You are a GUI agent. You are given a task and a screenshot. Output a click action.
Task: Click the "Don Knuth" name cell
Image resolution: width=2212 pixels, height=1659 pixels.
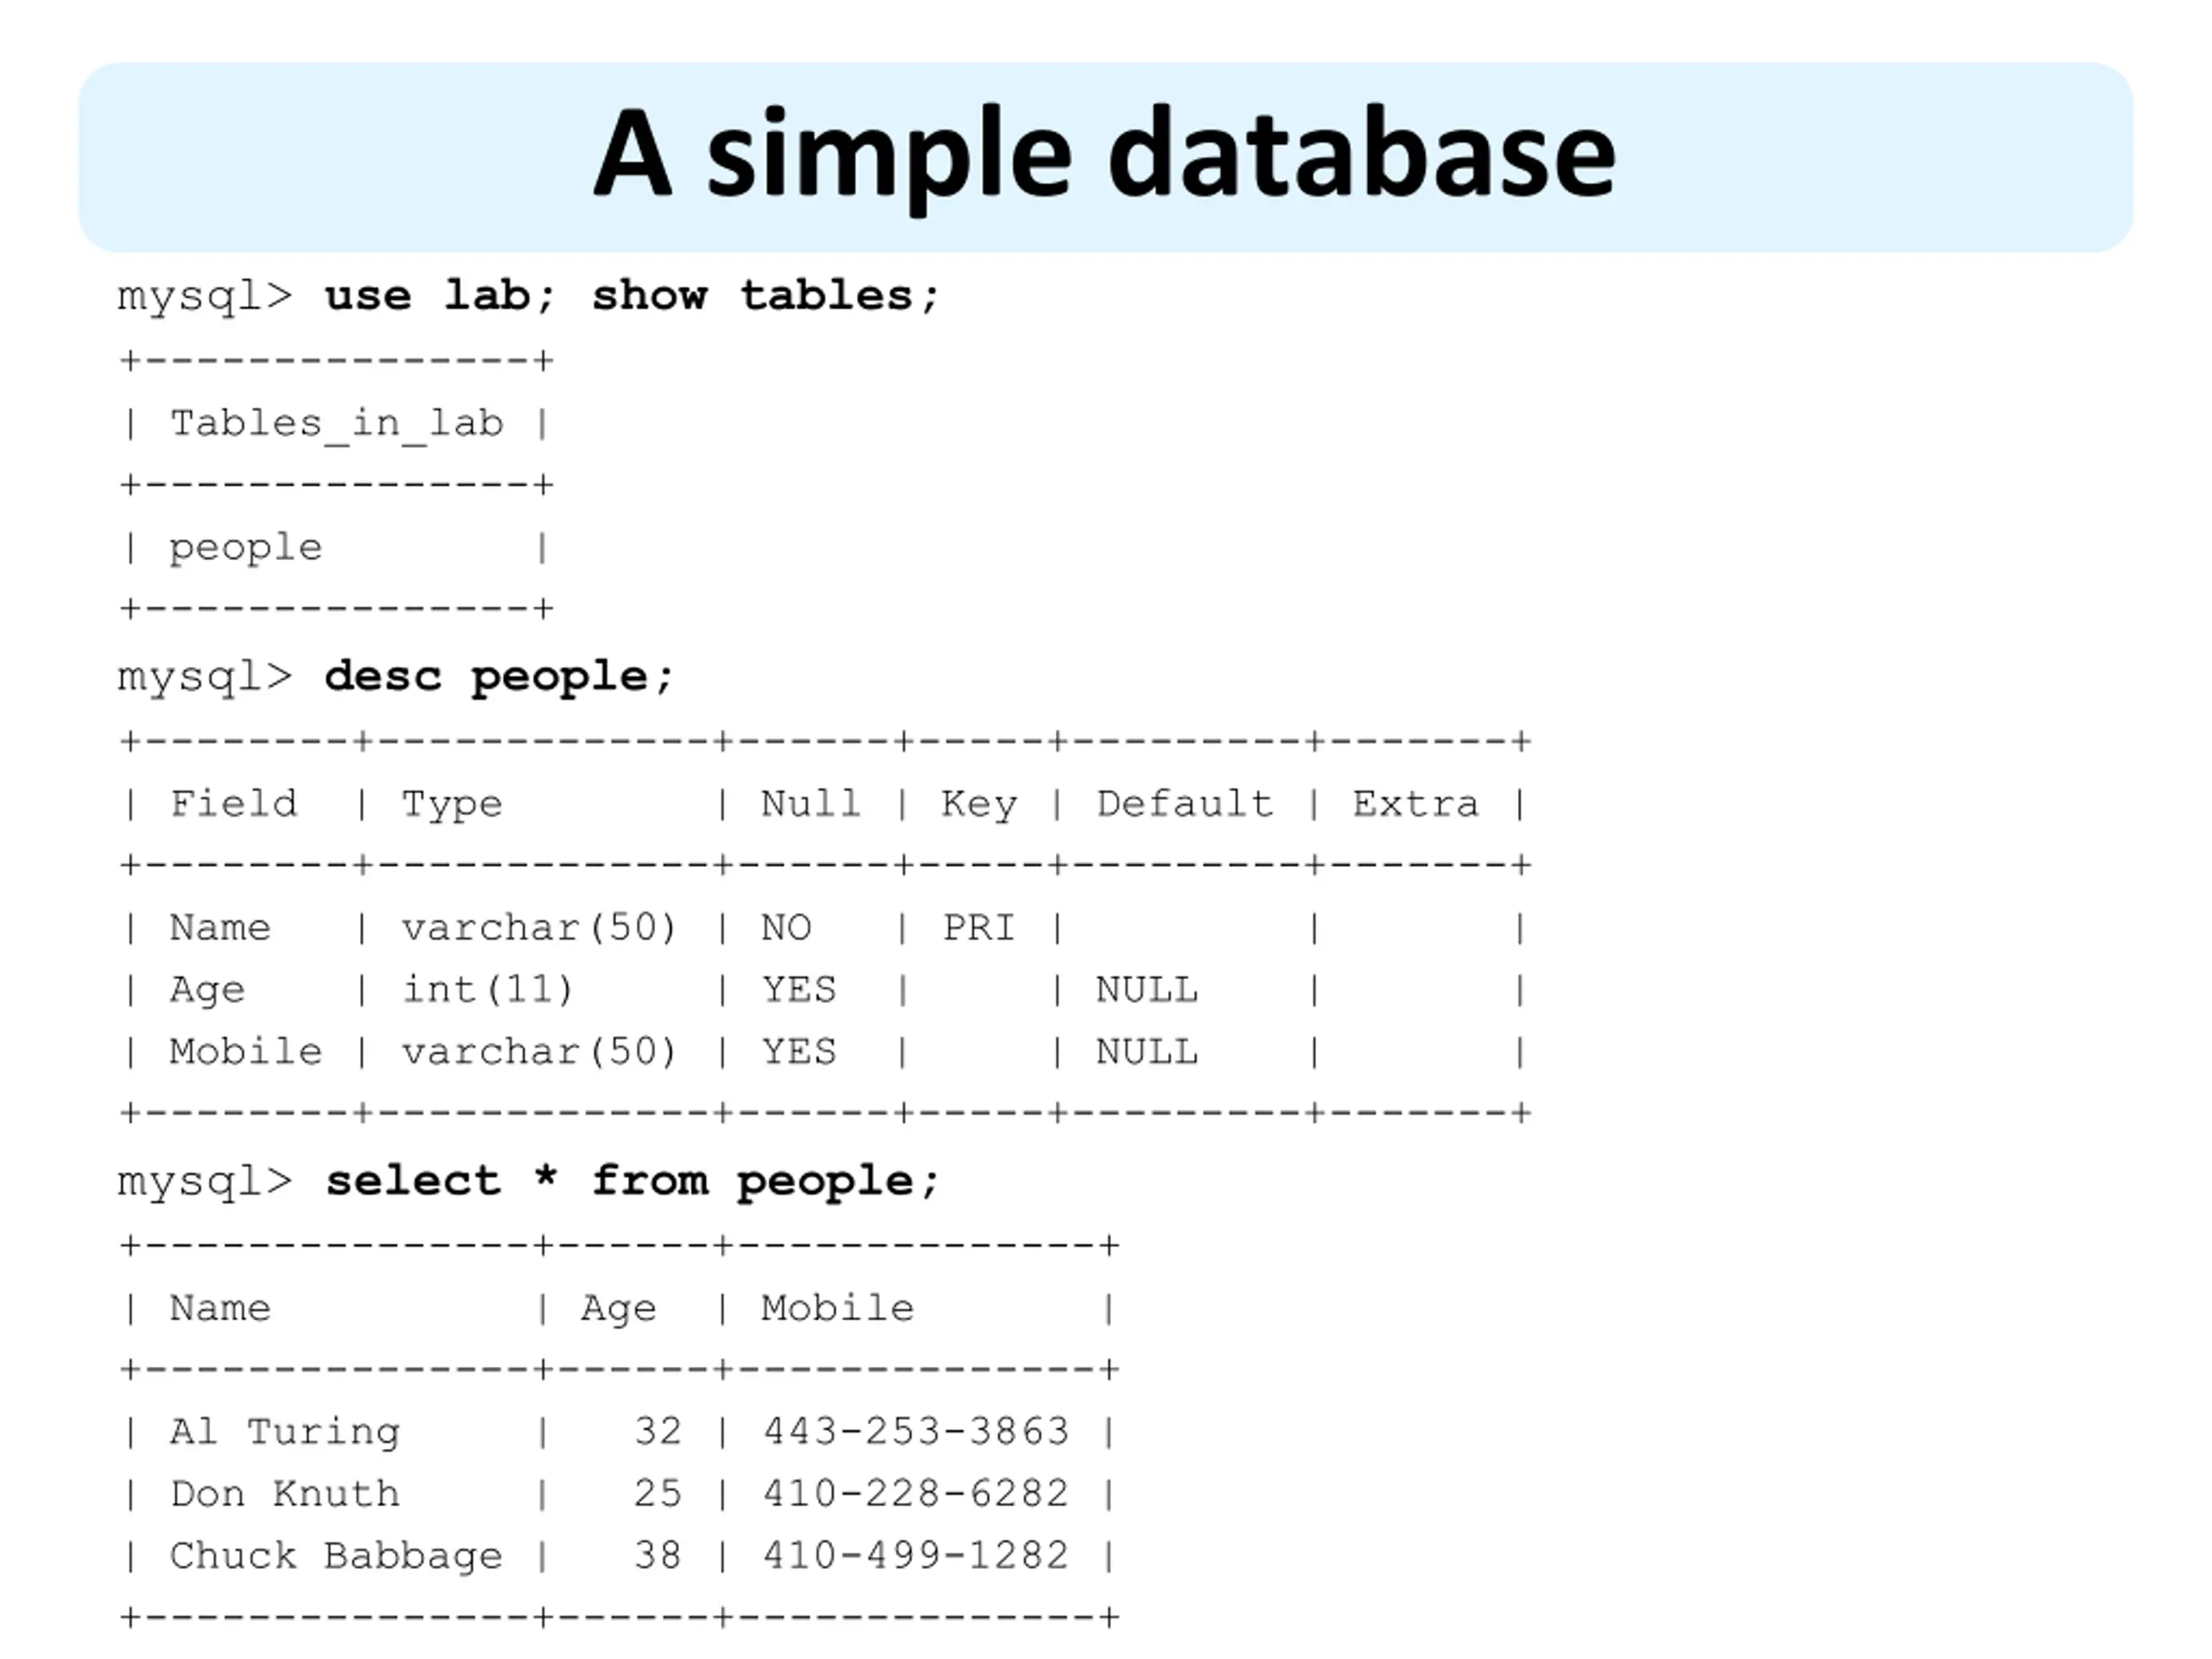point(284,1494)
